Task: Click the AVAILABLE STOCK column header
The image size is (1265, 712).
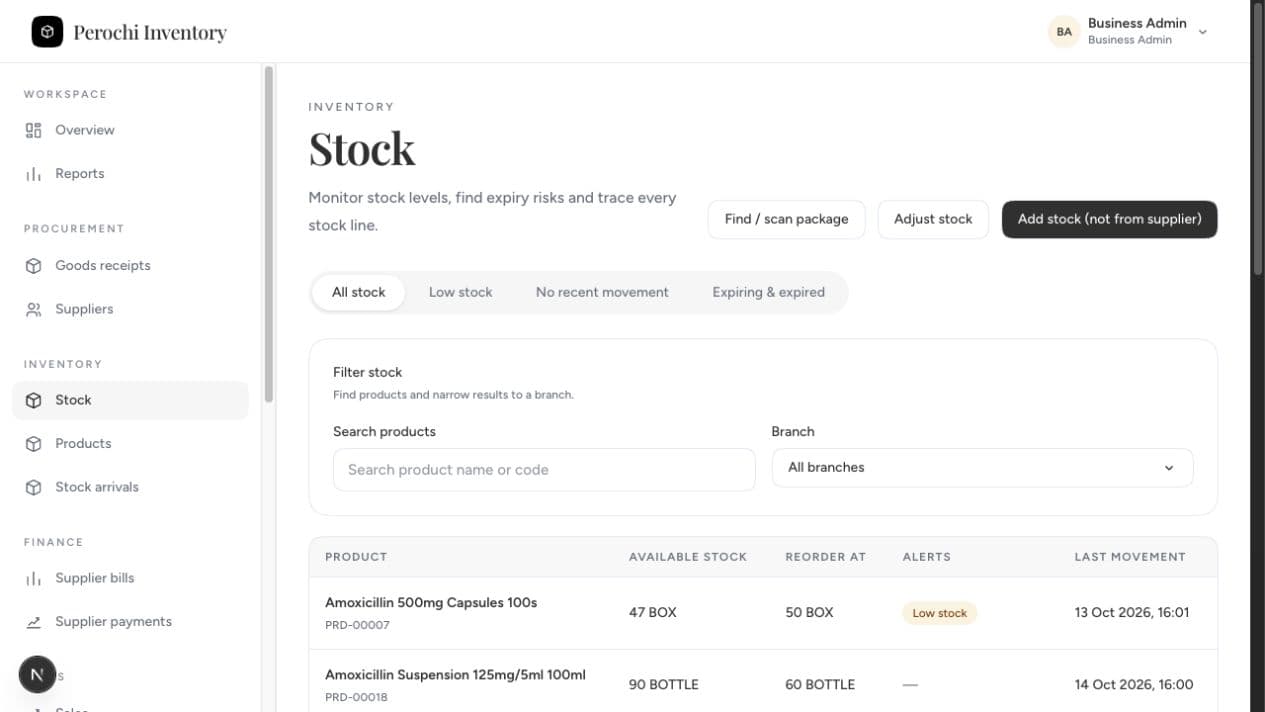Action: click(688, 557)
